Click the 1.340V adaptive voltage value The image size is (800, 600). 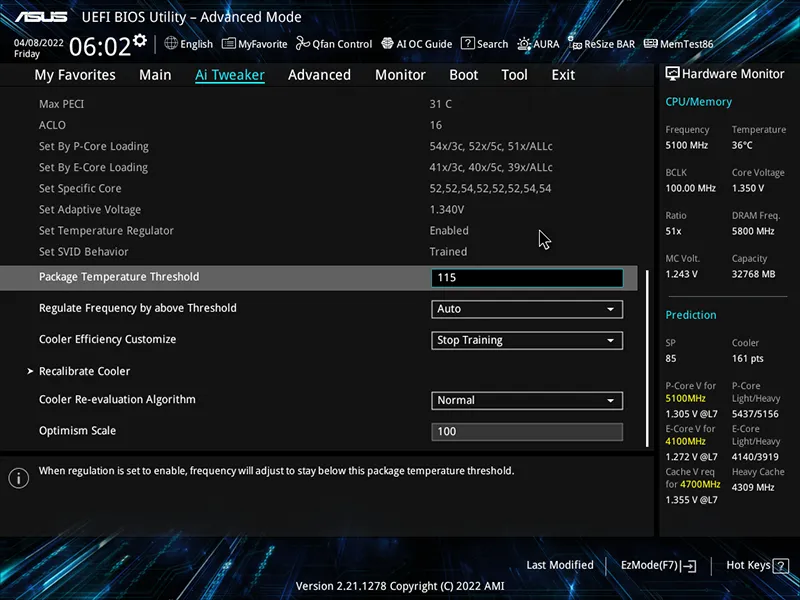tap(447, 210)
